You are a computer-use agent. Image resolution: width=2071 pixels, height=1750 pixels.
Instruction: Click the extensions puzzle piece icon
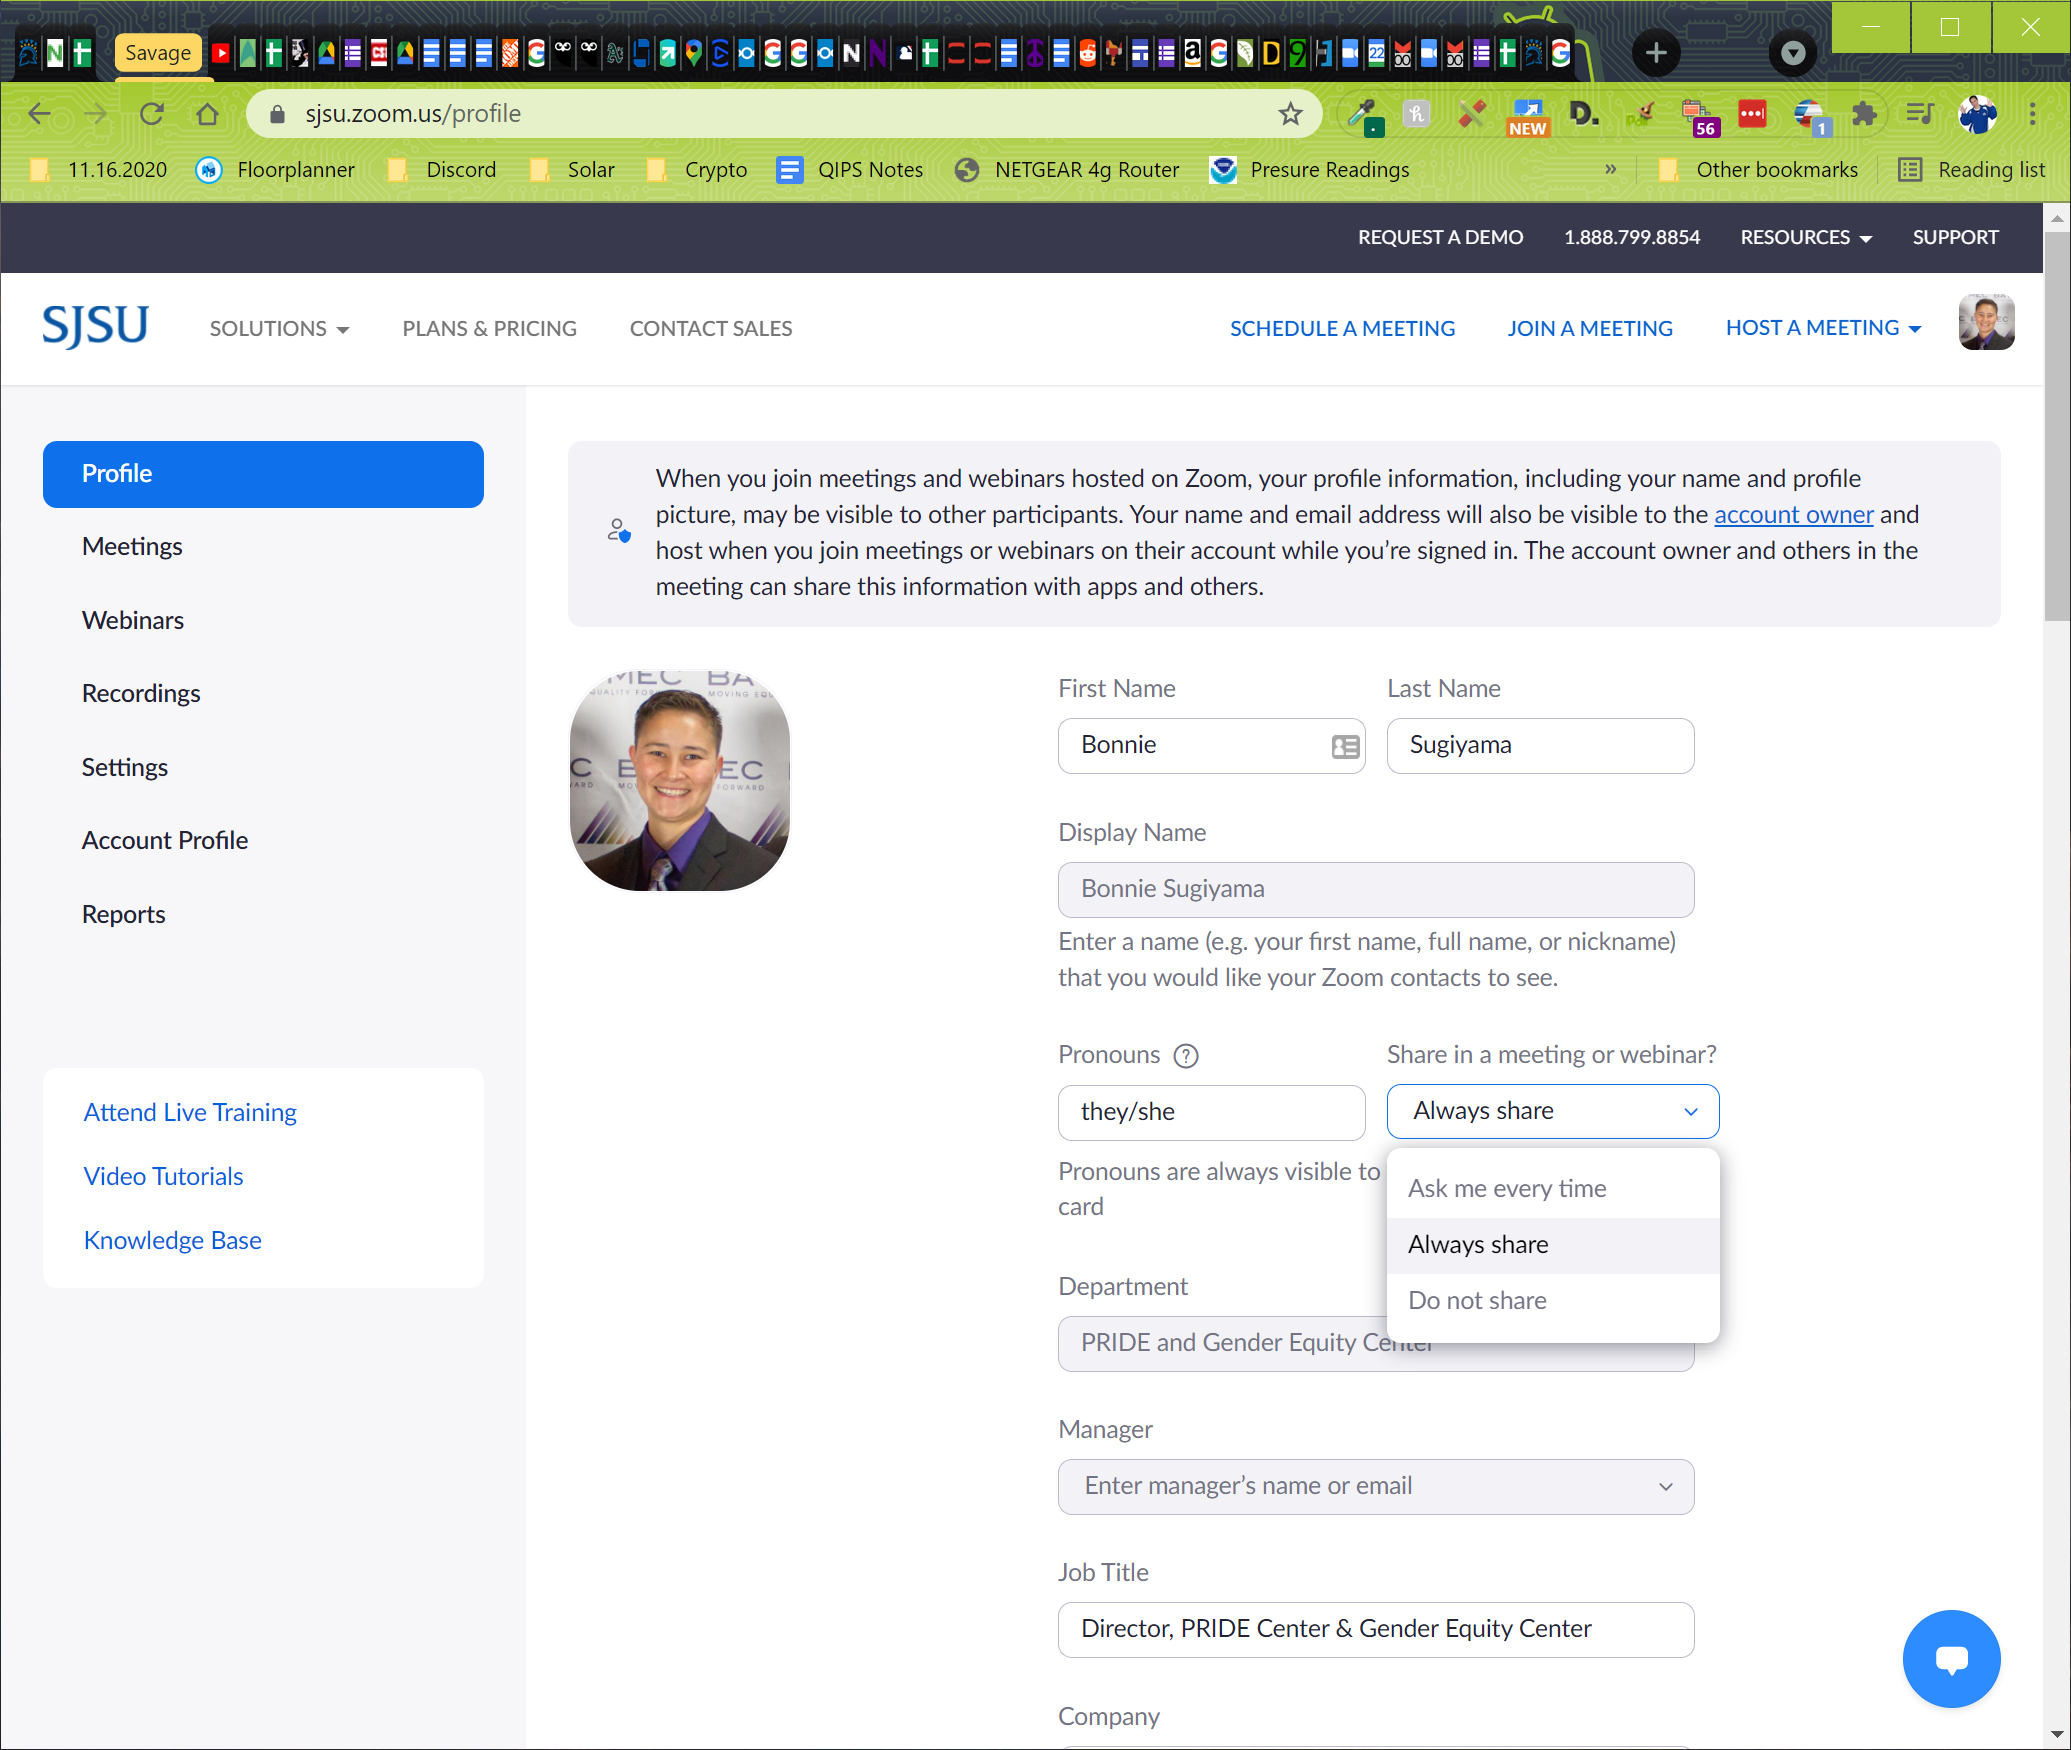(1865, 113)
